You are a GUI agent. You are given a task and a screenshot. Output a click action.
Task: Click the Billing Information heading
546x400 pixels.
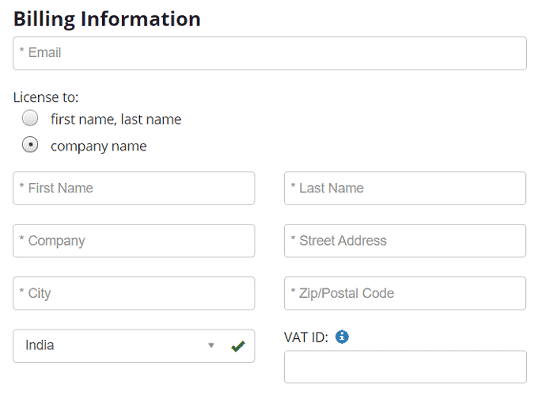tap(107, 19)
